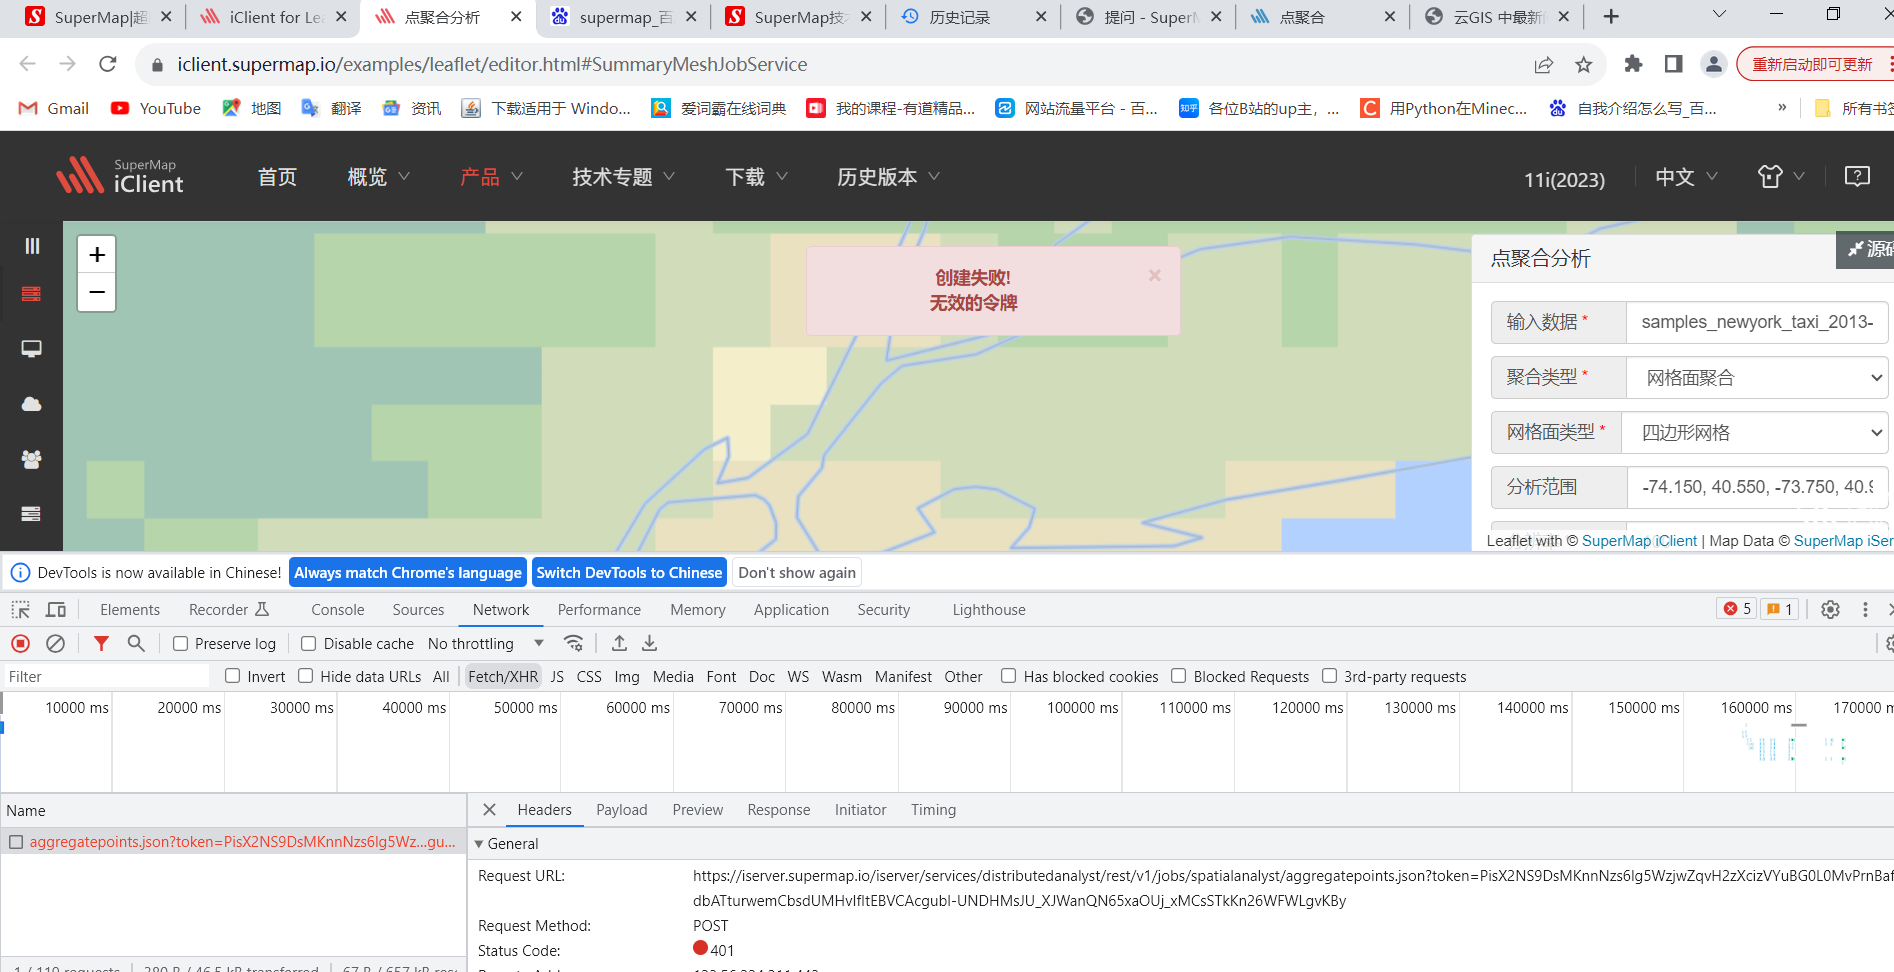The width and height of the screenshot is (1894, 972).
Task: Reload the page with the refresh icon
Action: click(108, 64)
